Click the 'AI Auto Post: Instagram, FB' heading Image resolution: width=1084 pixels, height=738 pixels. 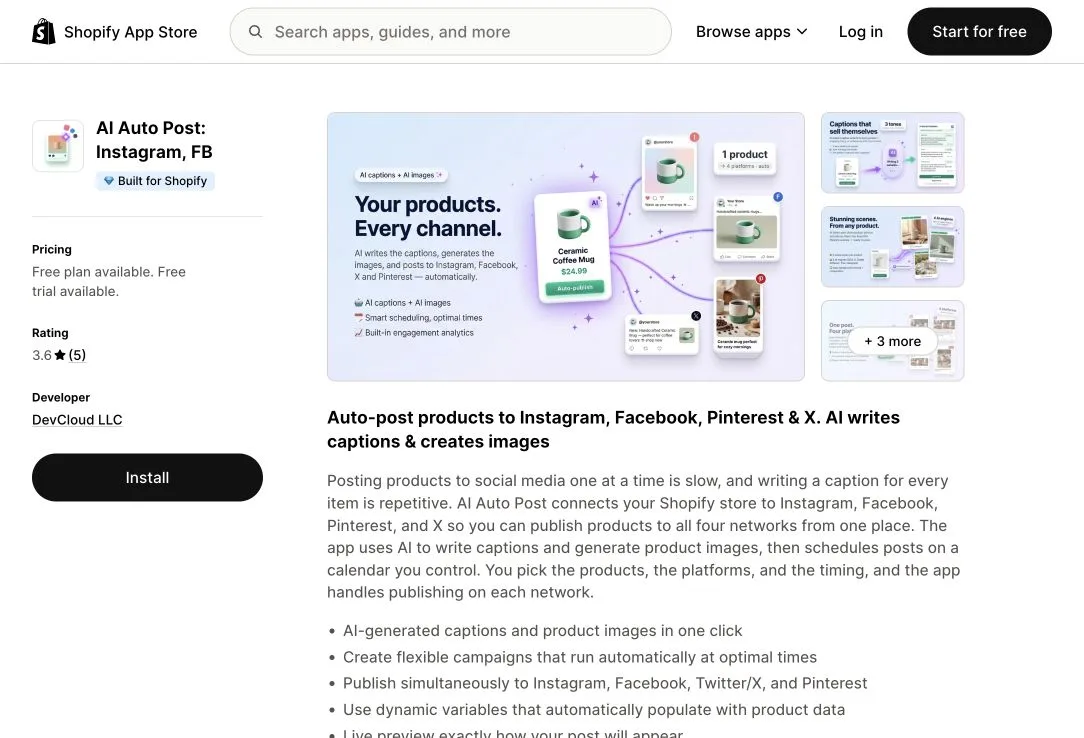(154, 140)
